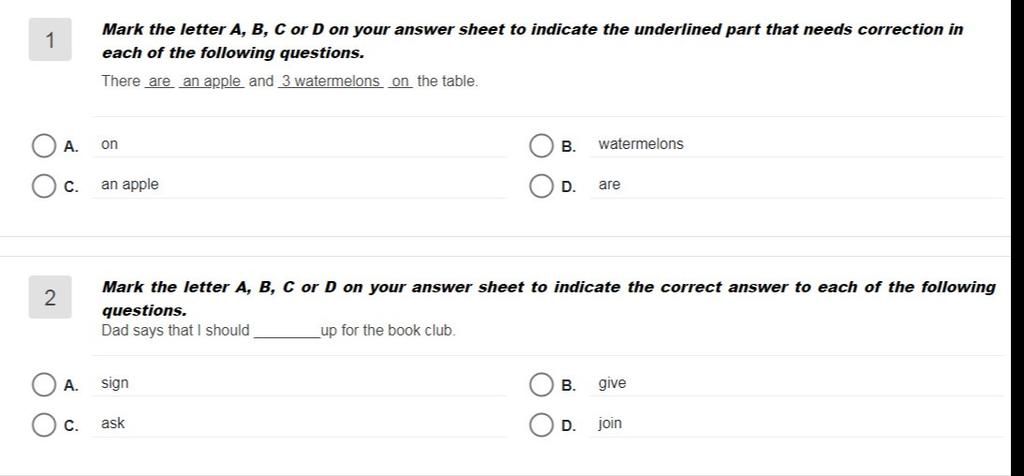Select radio circle C in question 2
Viewport: 1024px width, 476px height.
click(x=44, y=425)
